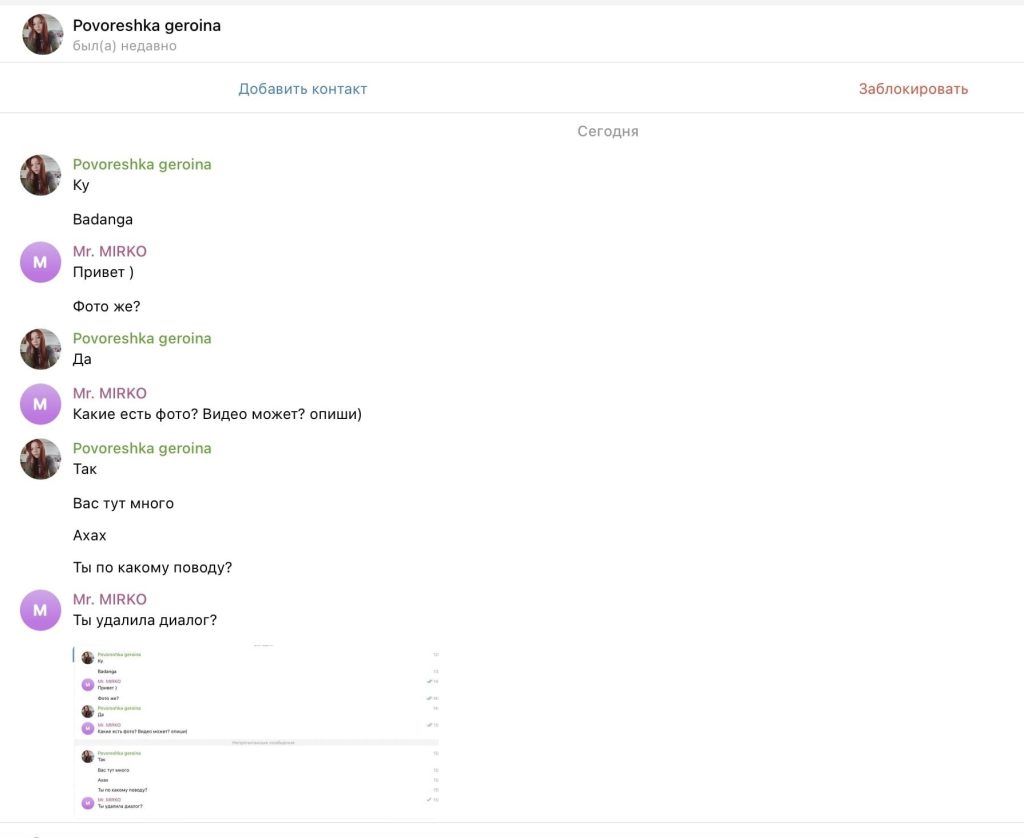
Task: Click Povoreshka geroina avatar beside "Ку" message
Action: coord(40,175)
